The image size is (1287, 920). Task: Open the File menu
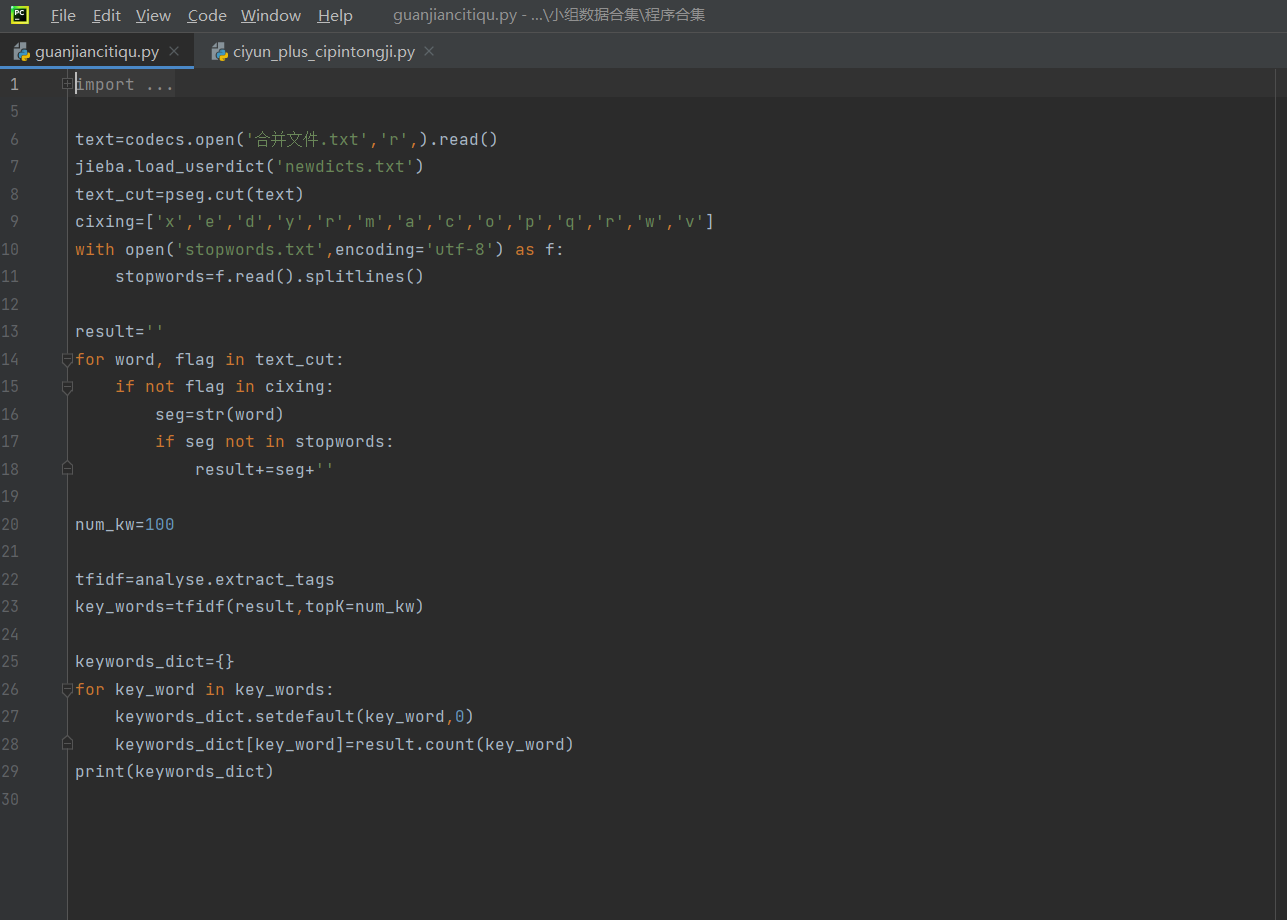[x=63, y=15]
